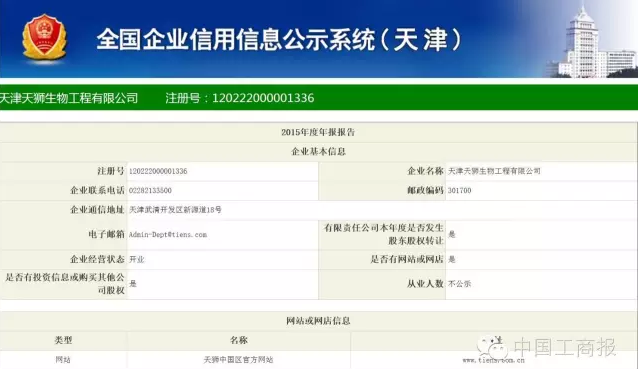Image resolution: width=639 pixels, height=369 pixels.
Task: Click the 电子邮箱 label
Action: point(106,234)
